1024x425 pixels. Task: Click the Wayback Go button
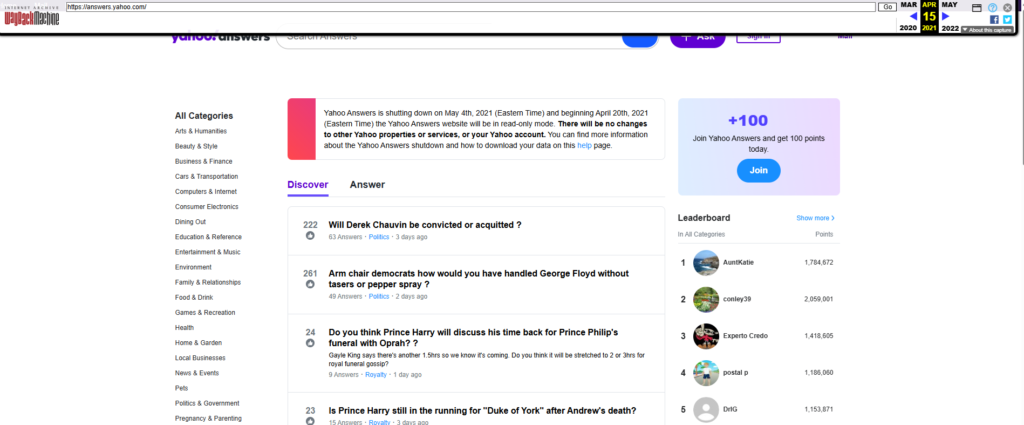(x=887, y=7)
